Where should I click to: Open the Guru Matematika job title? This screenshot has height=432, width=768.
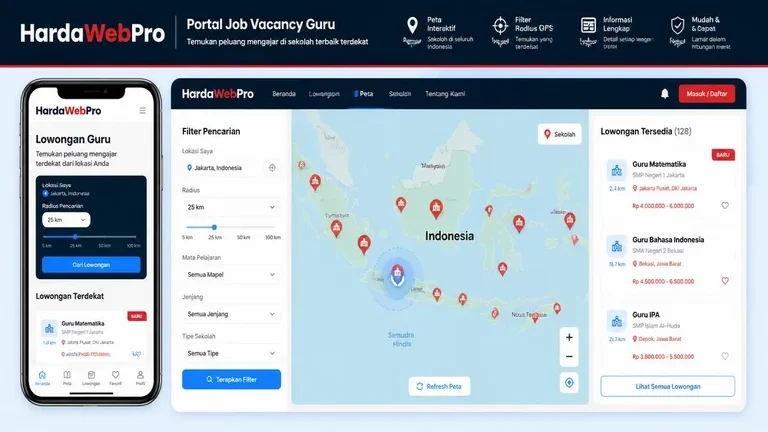tap(659, 164)
